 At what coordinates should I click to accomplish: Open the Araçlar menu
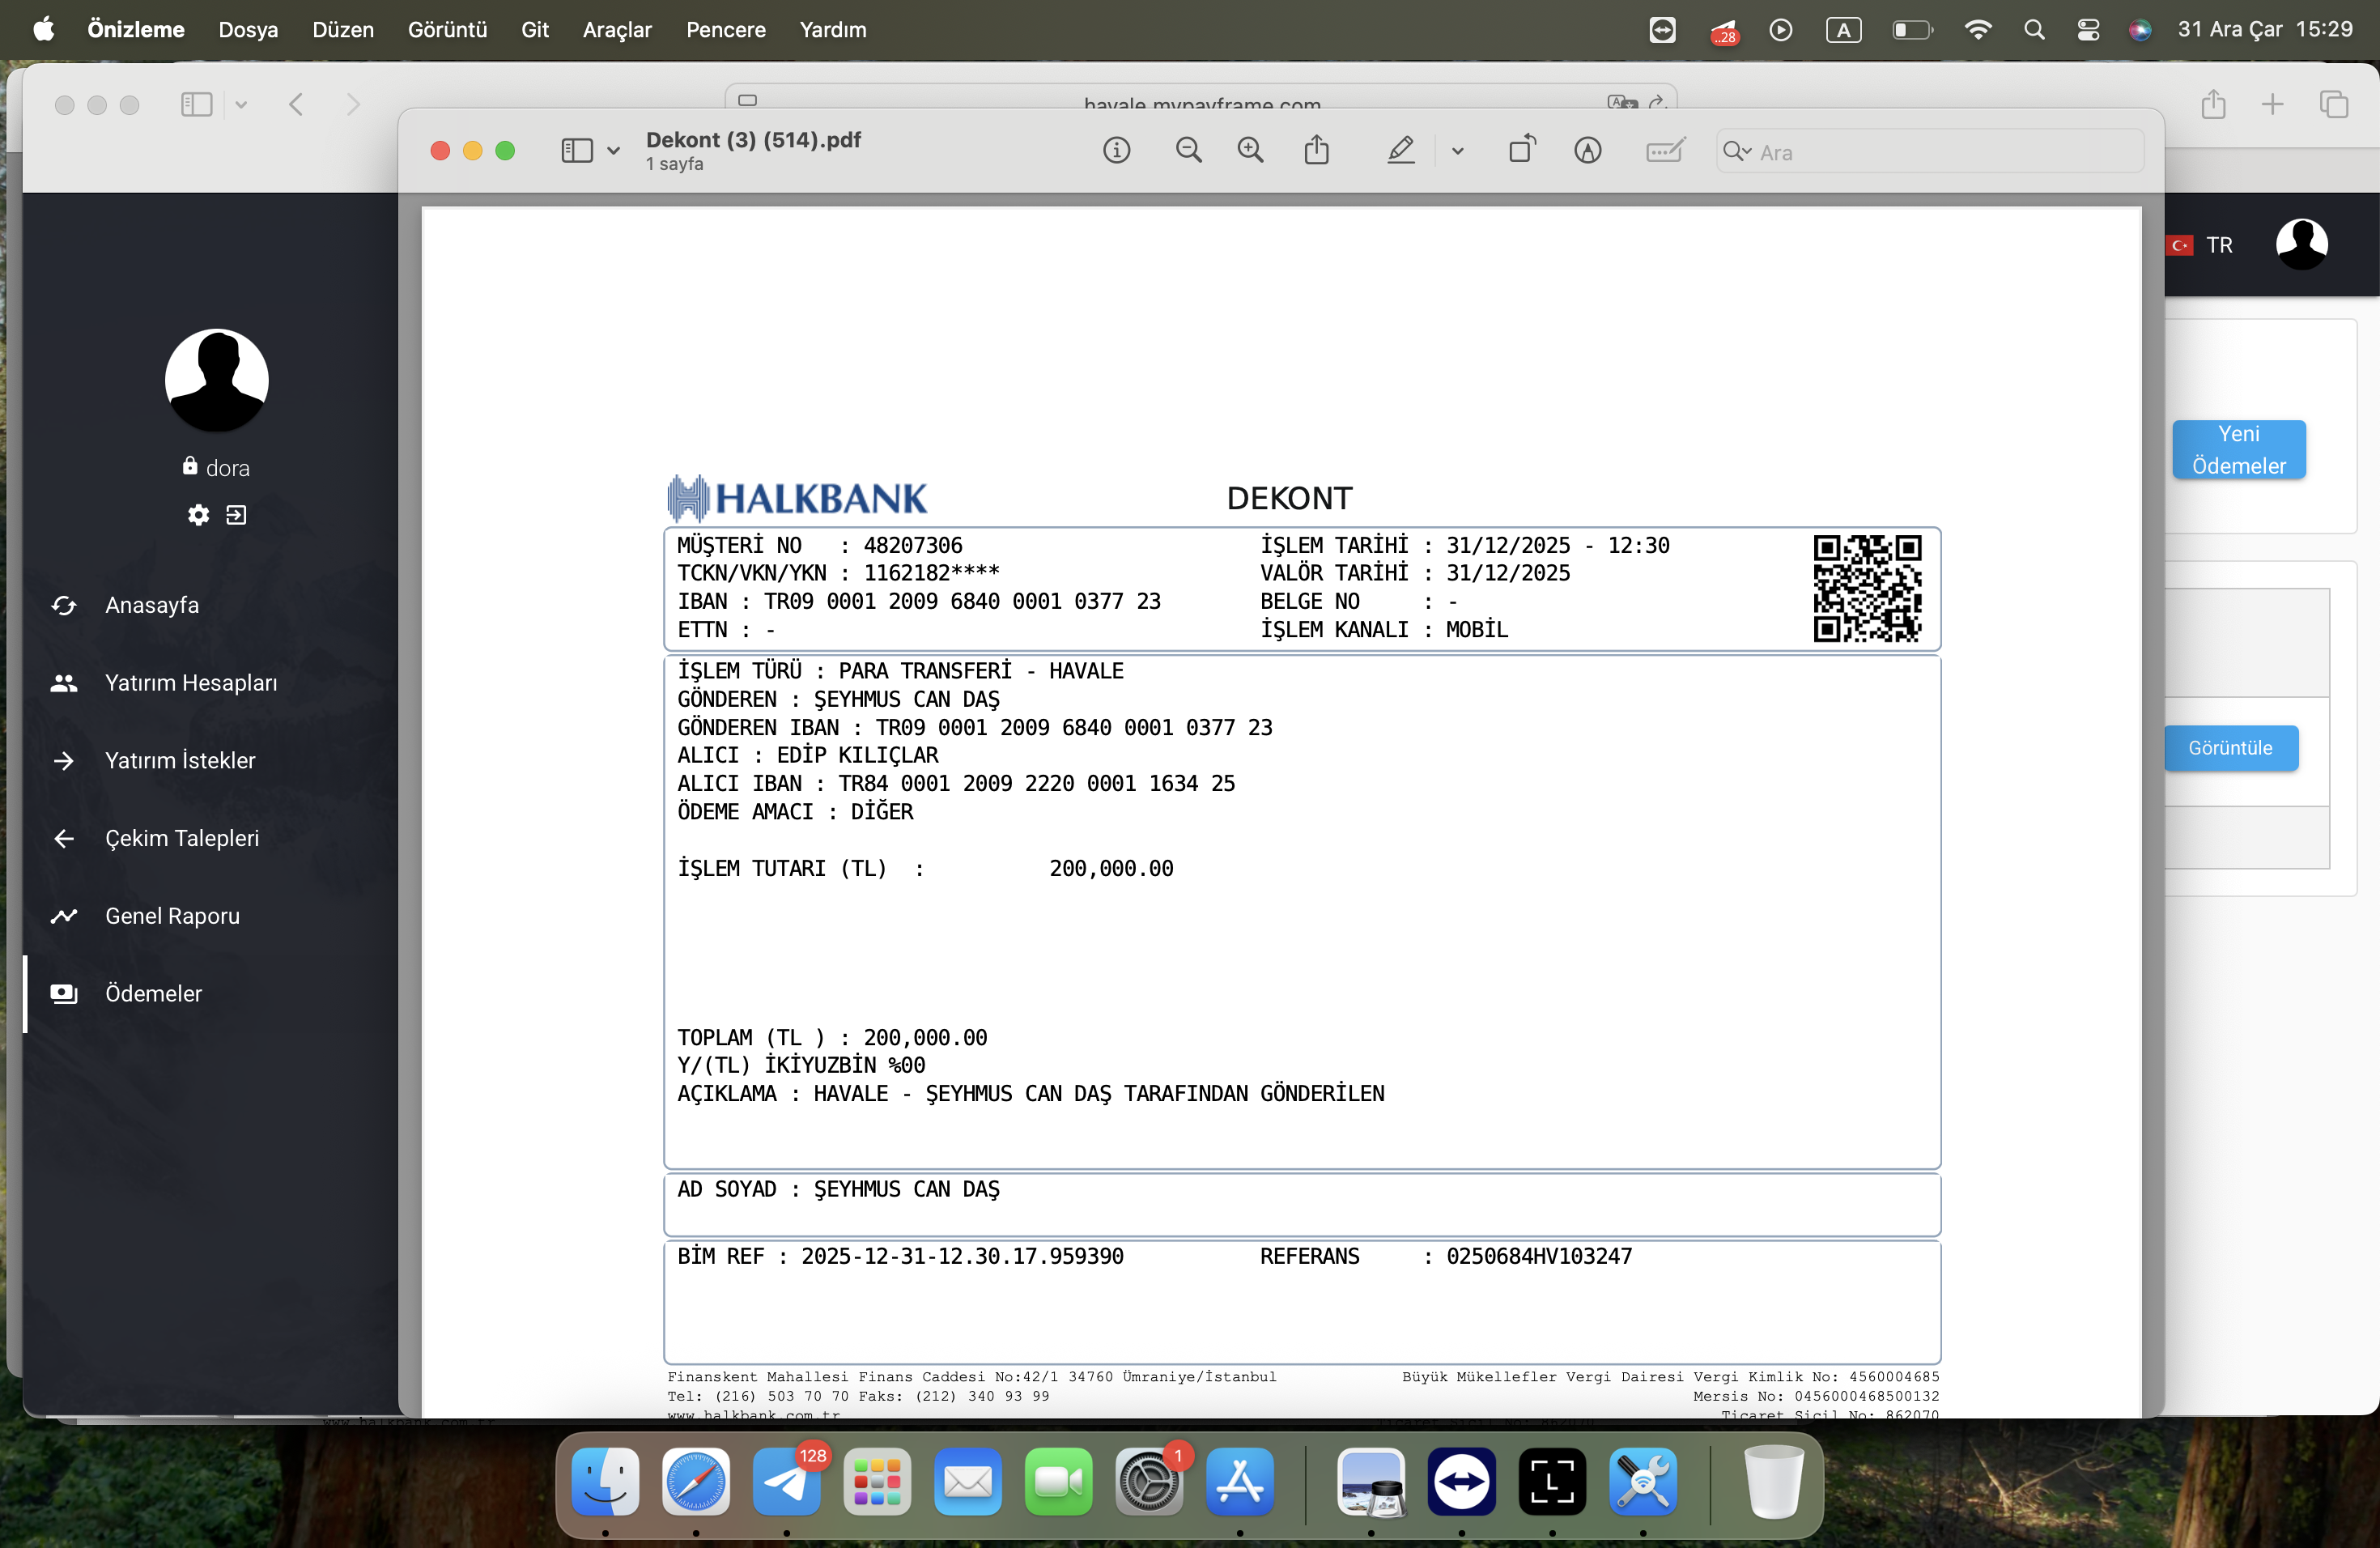coord(617,30)
